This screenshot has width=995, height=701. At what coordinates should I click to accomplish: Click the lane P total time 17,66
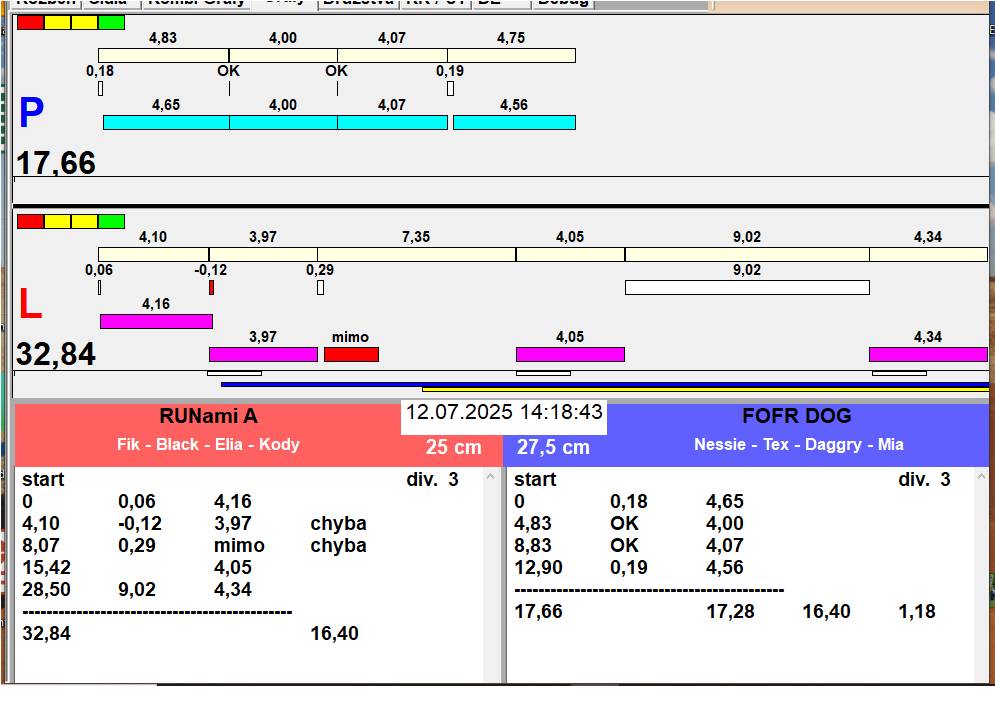tap(56, 162)
